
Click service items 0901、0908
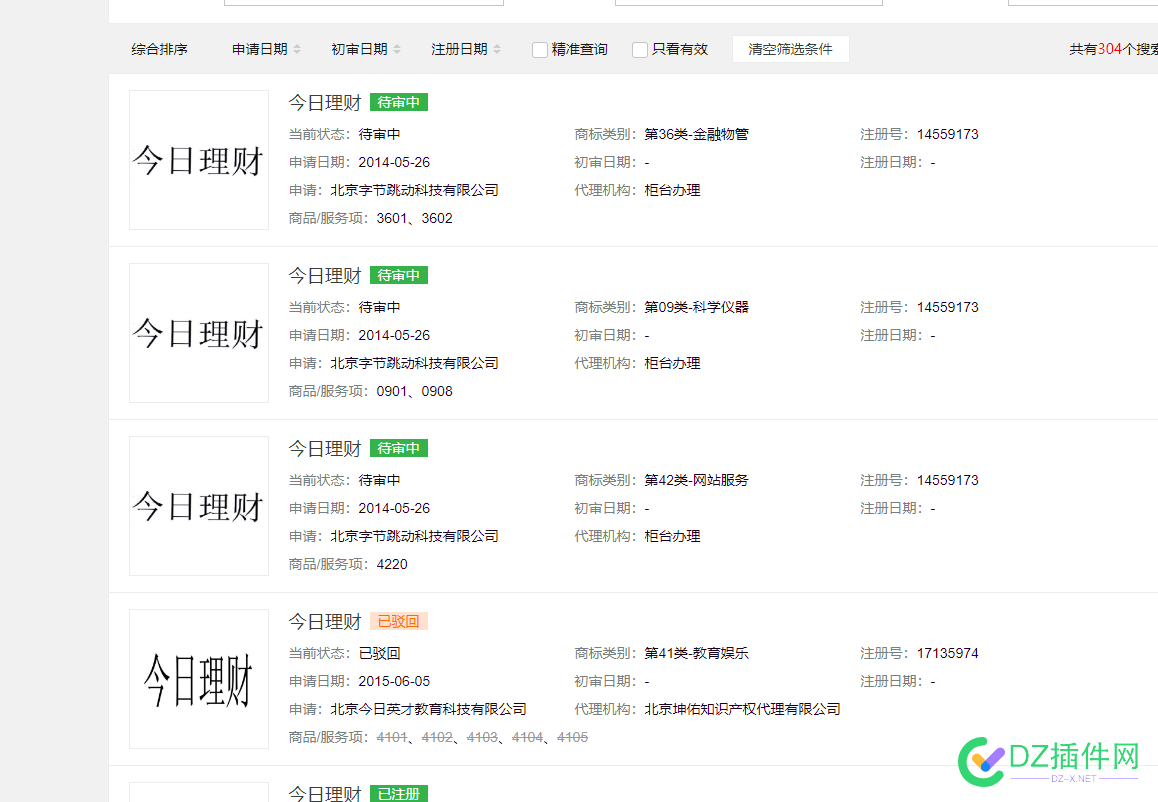pyautogui.click(x=414, y=391)
